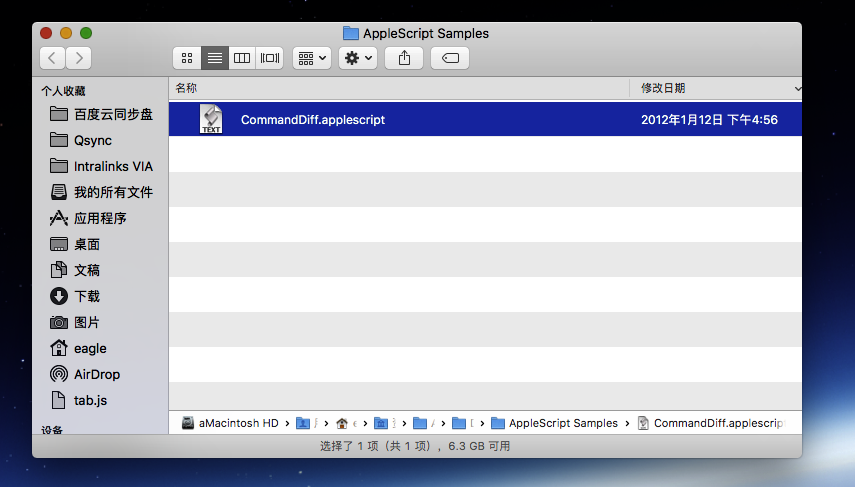This screenshot has width=855, height=487.
Task: Click the 个人收藏 sidebar section header
Action: pos(63,91)
